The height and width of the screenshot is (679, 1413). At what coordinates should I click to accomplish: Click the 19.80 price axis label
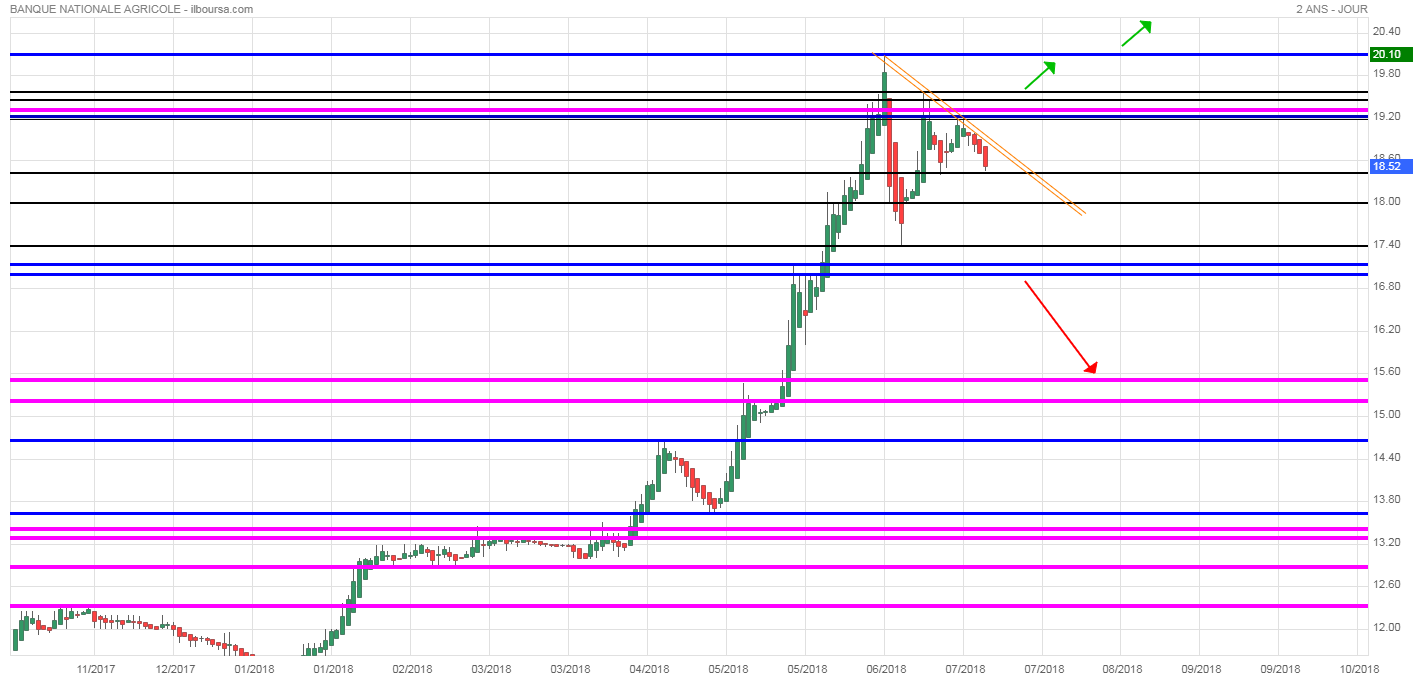(x=1385, y=74)
